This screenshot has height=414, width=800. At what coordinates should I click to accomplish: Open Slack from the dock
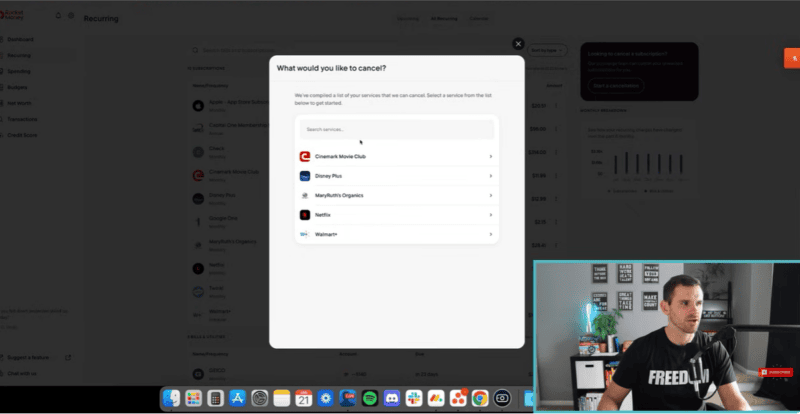click(414, 398)
